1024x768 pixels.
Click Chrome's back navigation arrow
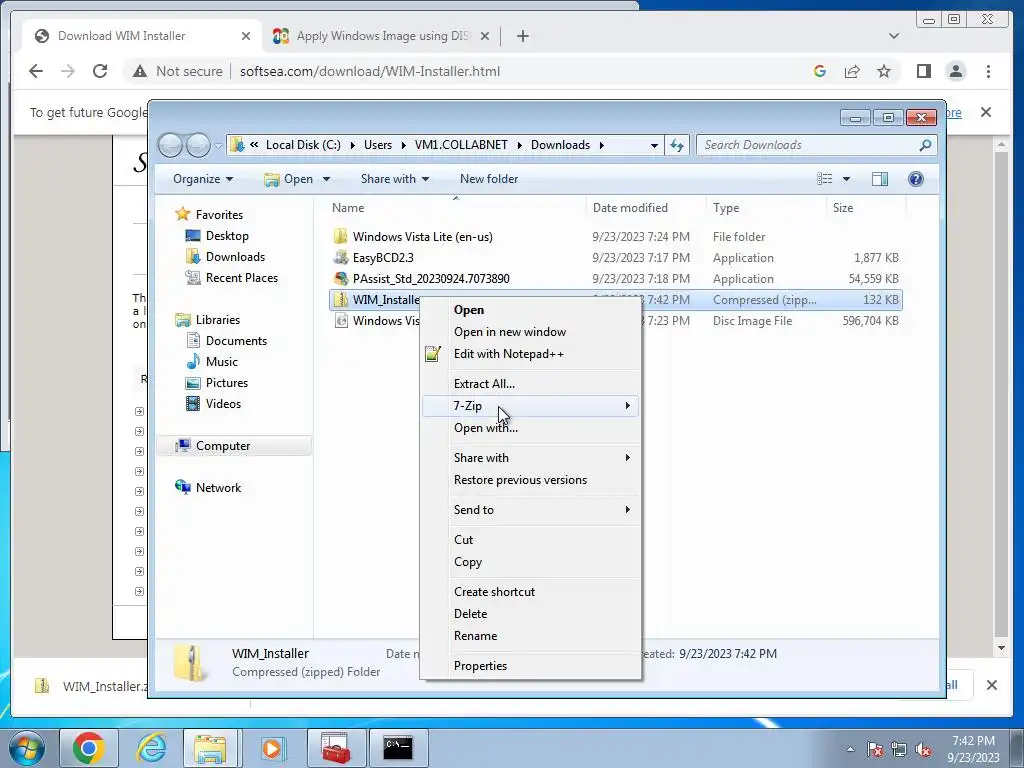click(36, 71)
